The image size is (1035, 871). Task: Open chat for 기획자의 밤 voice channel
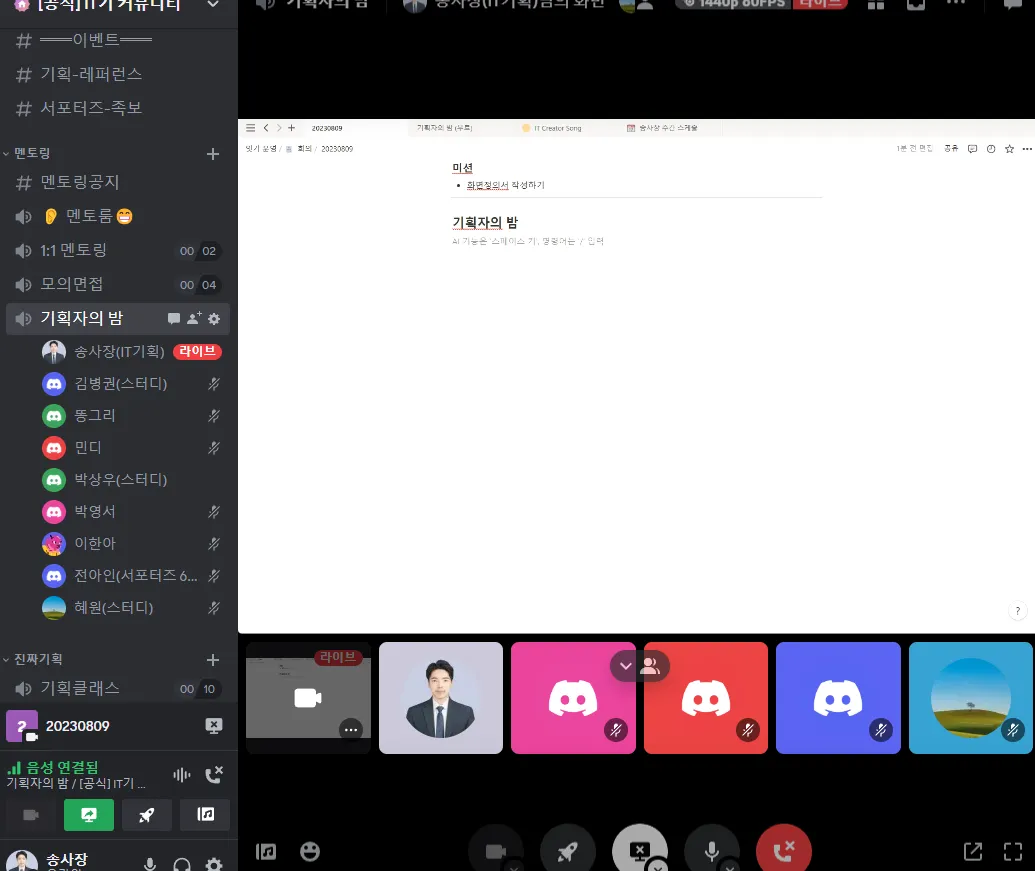tap(174, 319)
